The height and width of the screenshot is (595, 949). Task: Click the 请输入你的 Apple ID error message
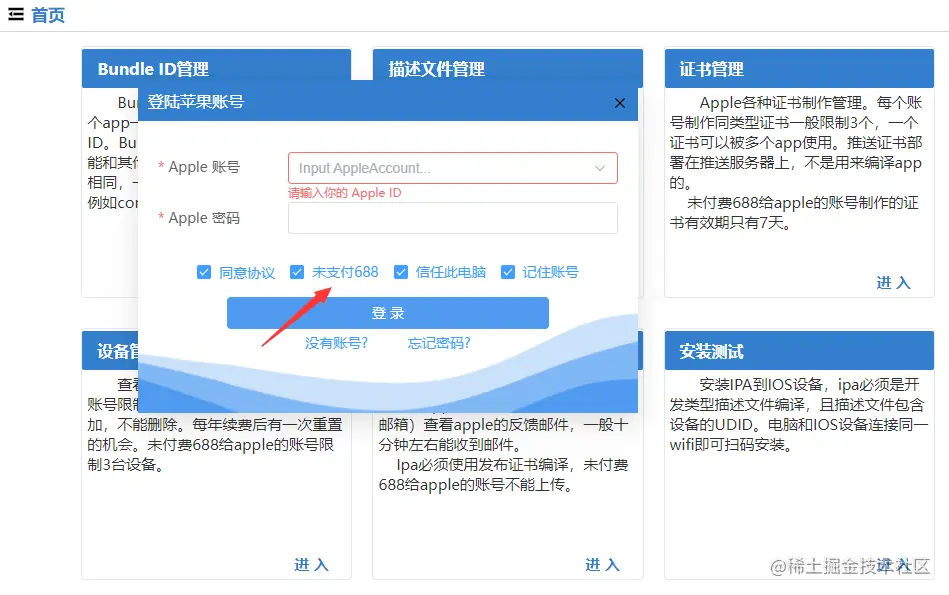click(344, 193)
